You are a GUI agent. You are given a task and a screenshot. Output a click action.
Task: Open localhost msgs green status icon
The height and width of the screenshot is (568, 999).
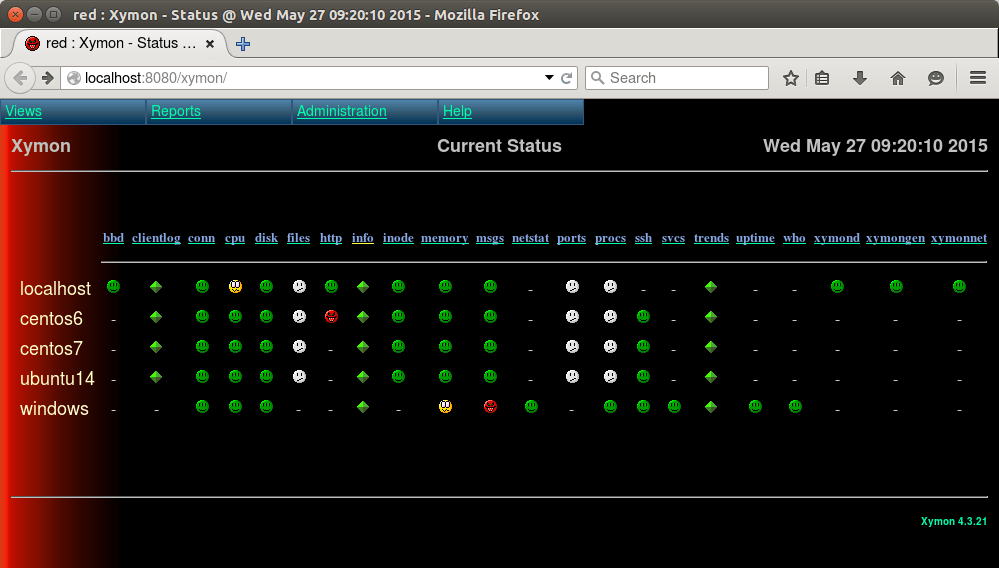click(x=490, y=287)
